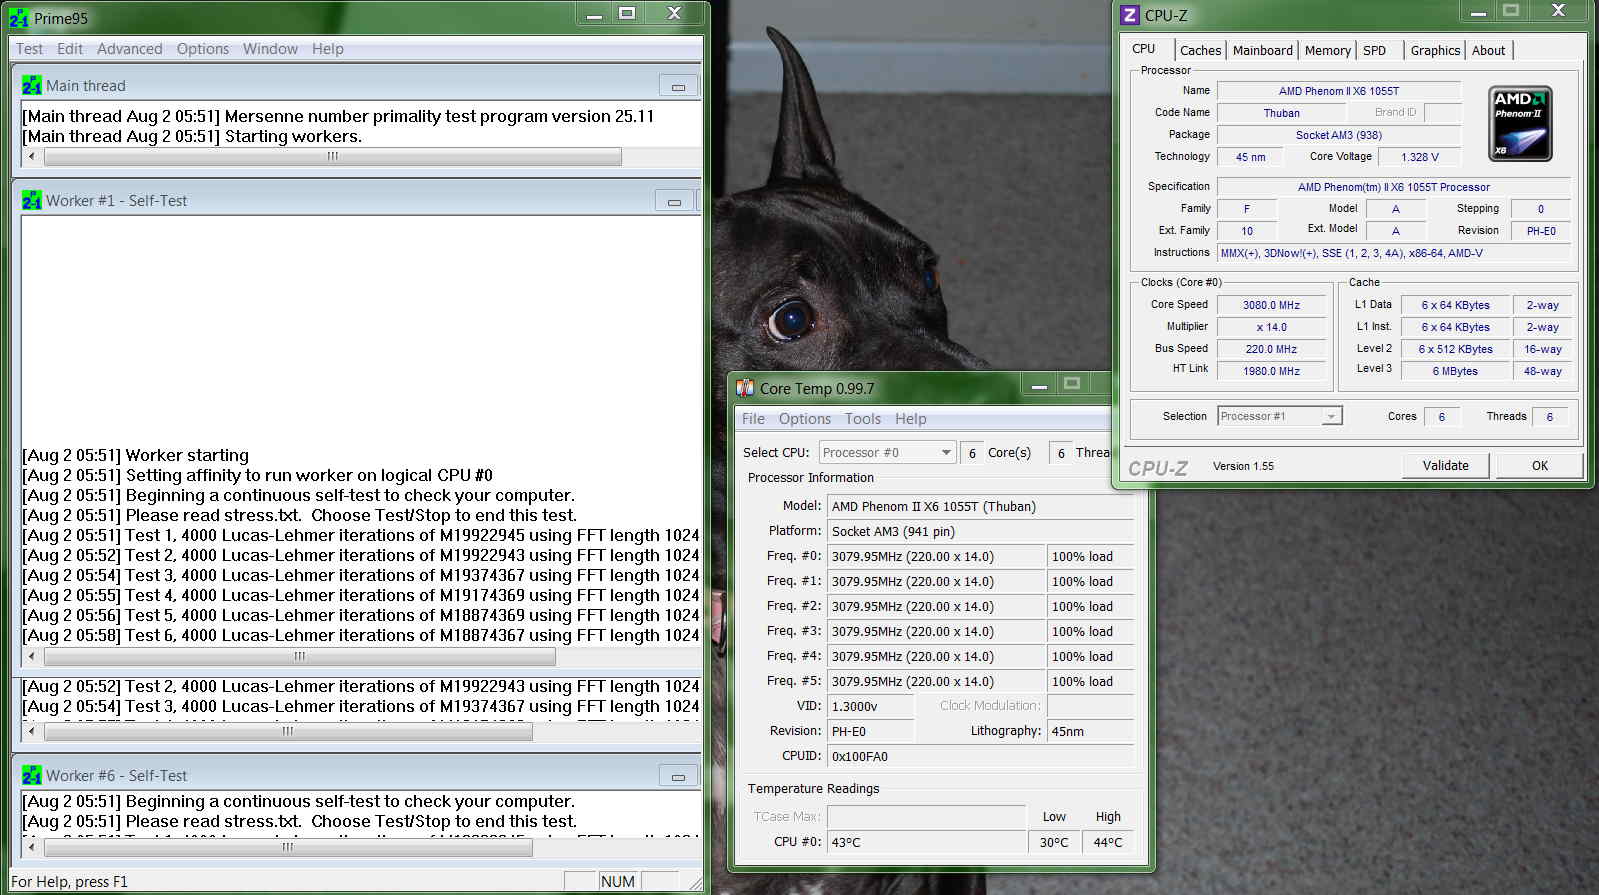Click the Validate button

pyautogui.click(x=1445, y=466)
